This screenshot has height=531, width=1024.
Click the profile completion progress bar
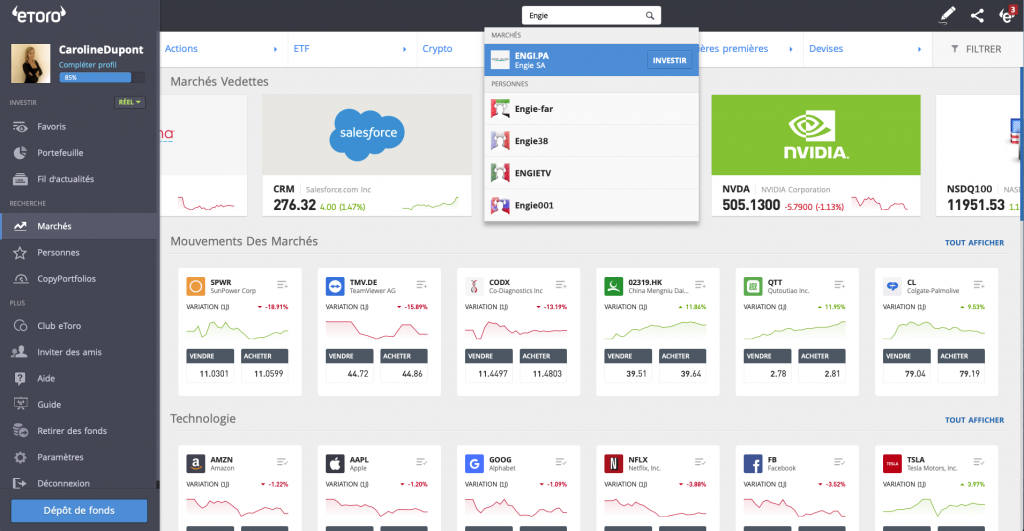point(102,77)
